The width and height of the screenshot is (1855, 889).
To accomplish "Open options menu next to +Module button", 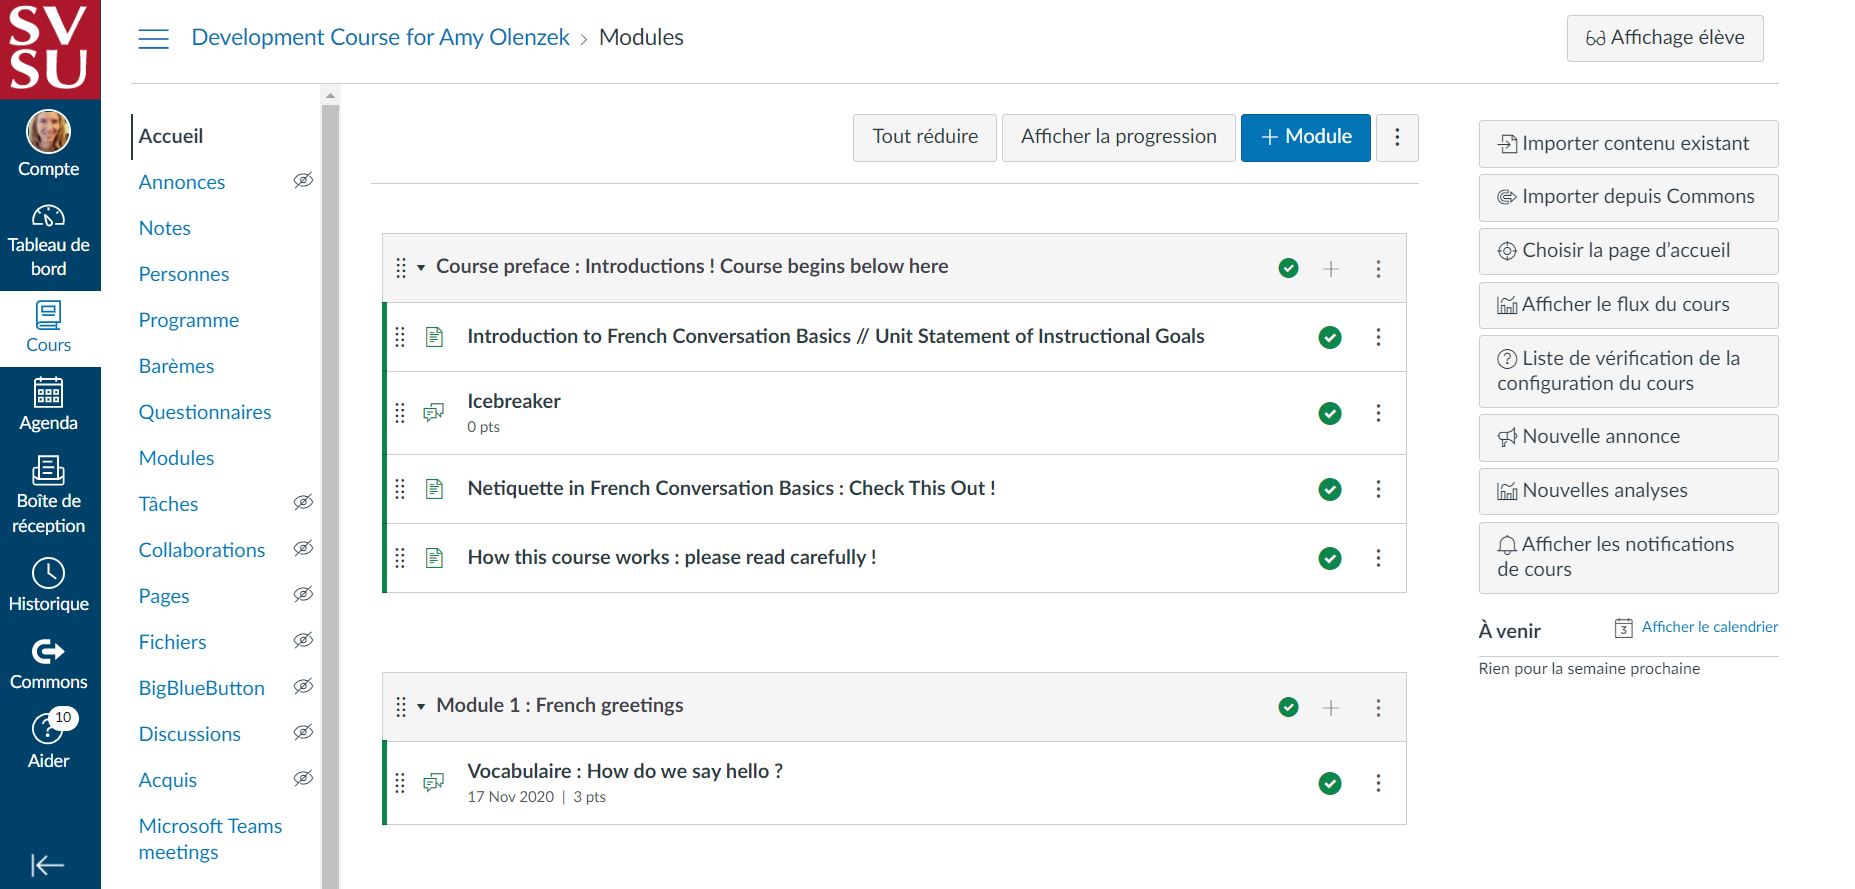I will [x=1397, y=137].
